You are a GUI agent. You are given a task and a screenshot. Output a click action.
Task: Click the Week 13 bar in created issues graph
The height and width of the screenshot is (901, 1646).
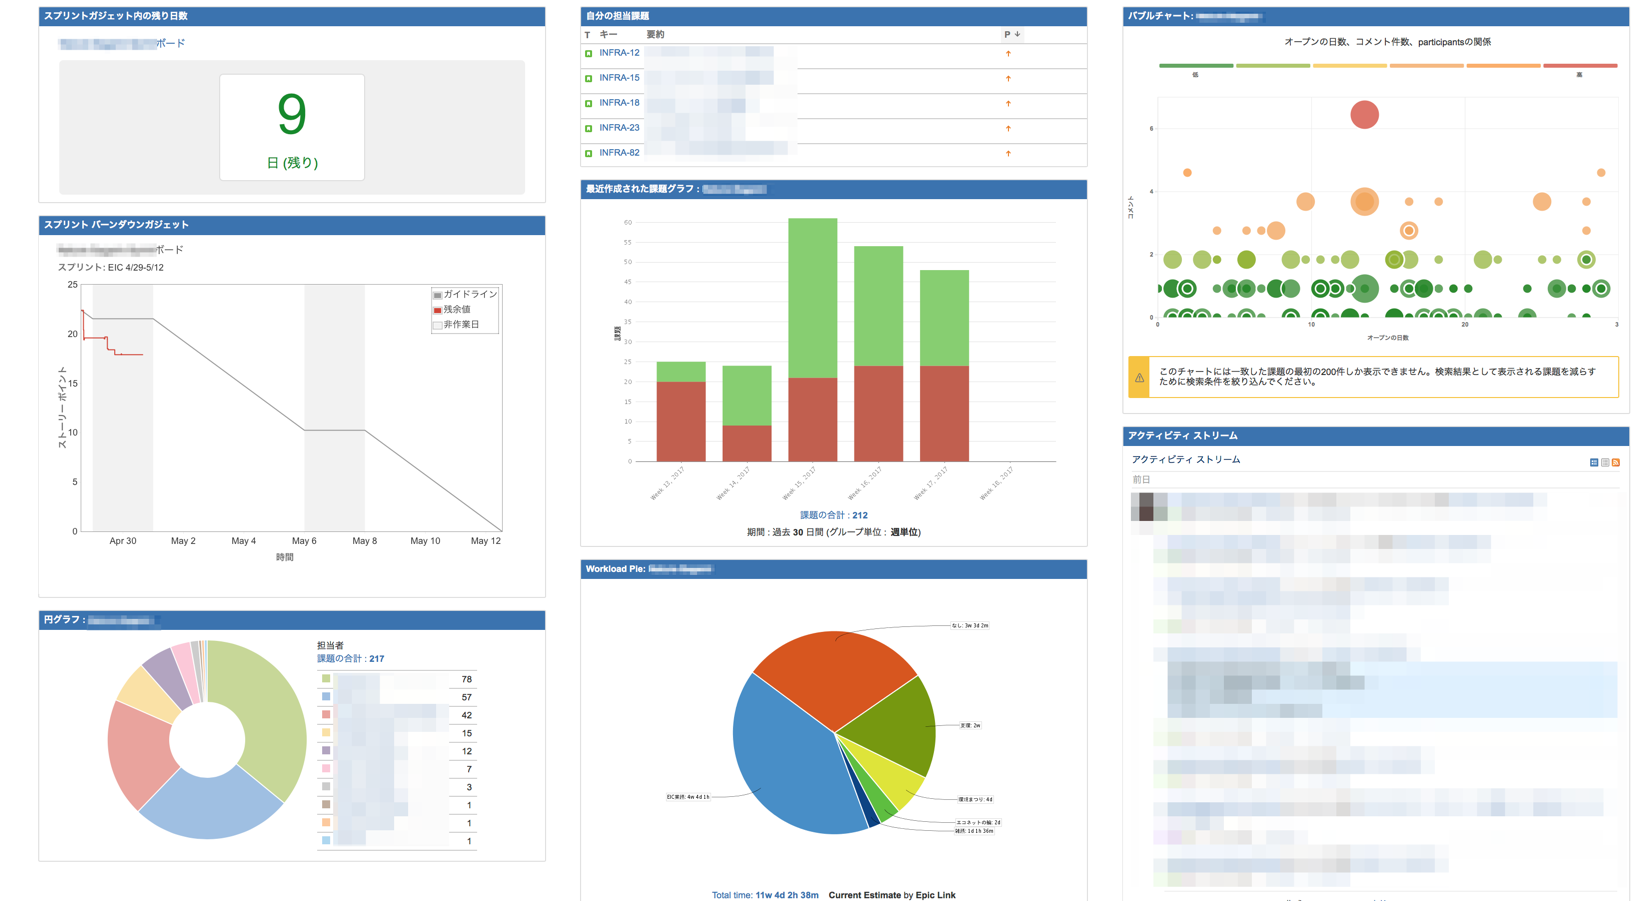click(681, 412)
